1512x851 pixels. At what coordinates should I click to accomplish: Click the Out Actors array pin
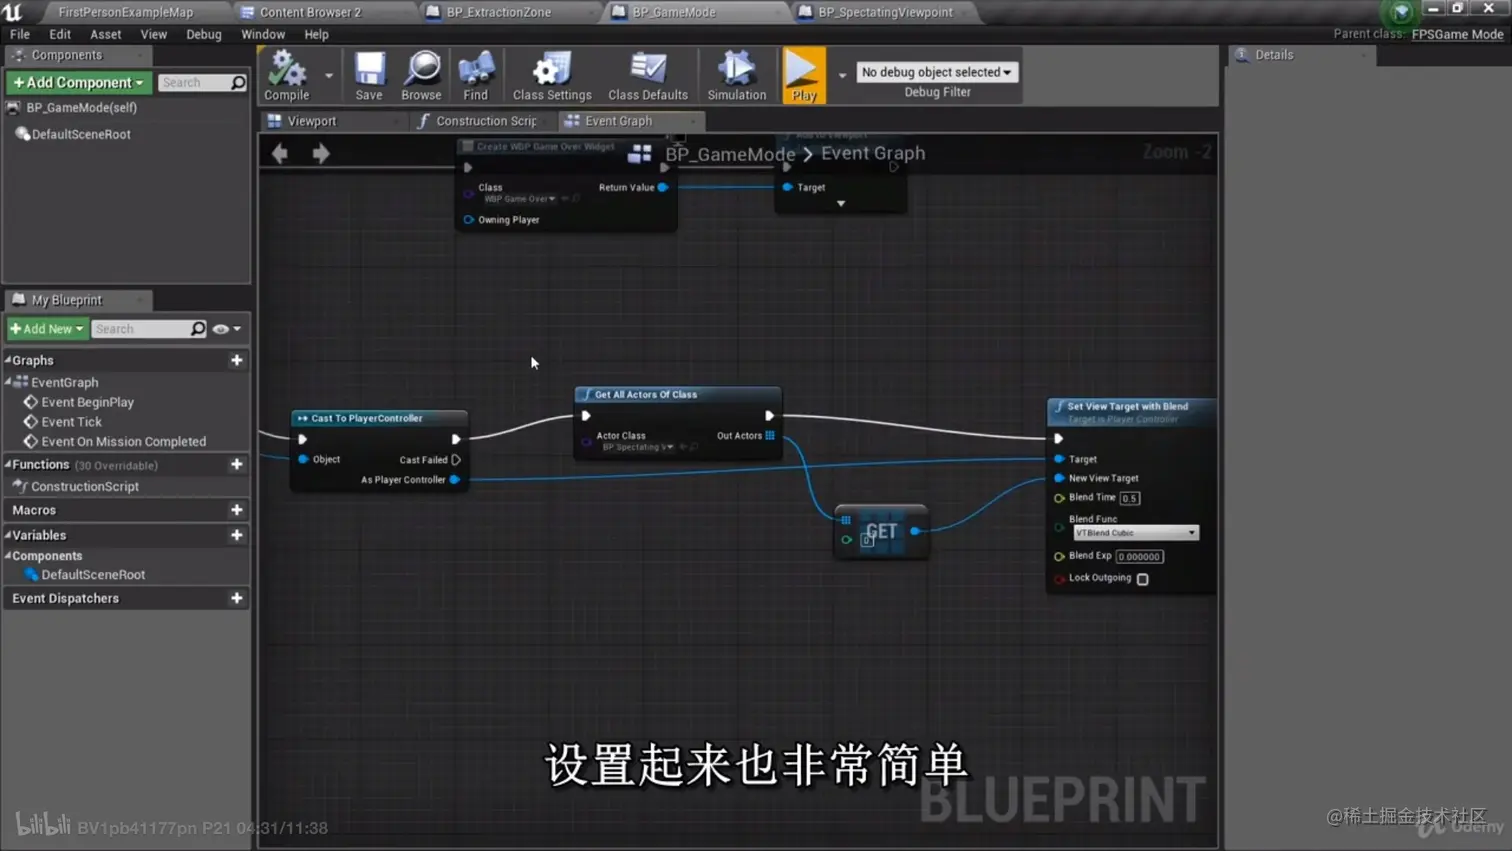(770, 436)
